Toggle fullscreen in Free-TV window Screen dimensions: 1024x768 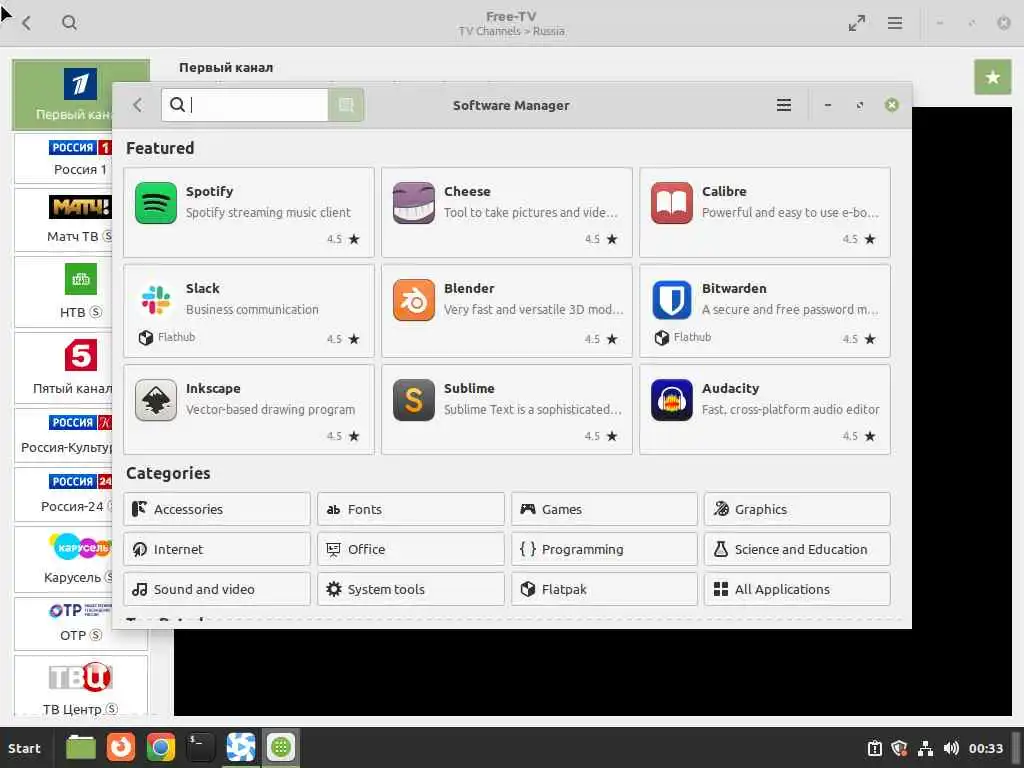pos(857,23)
